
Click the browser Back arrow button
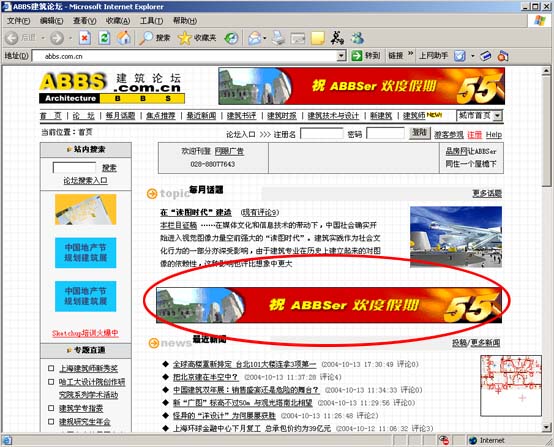[x=12, y=38]
